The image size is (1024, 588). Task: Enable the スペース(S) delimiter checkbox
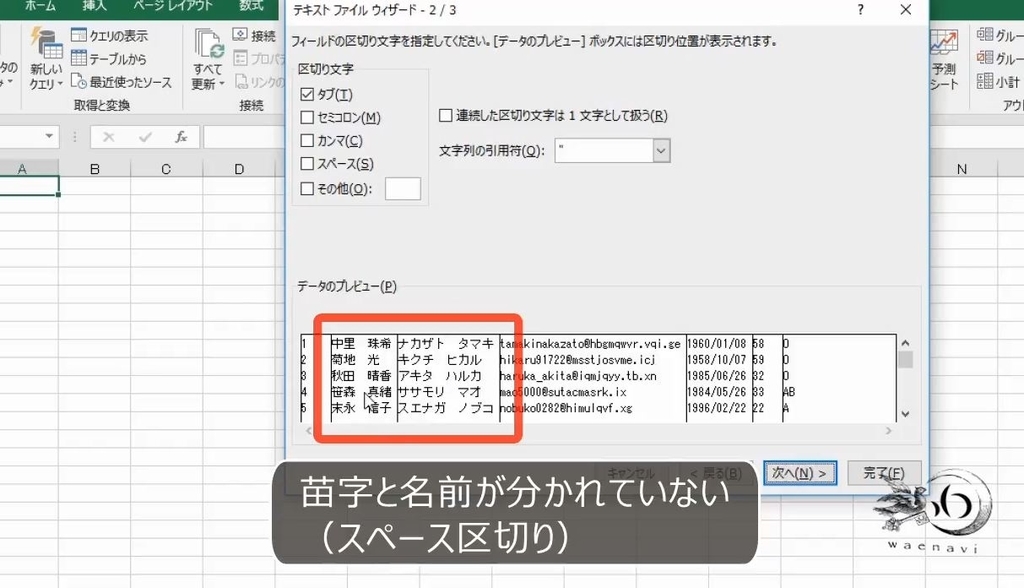click(307, 163)
